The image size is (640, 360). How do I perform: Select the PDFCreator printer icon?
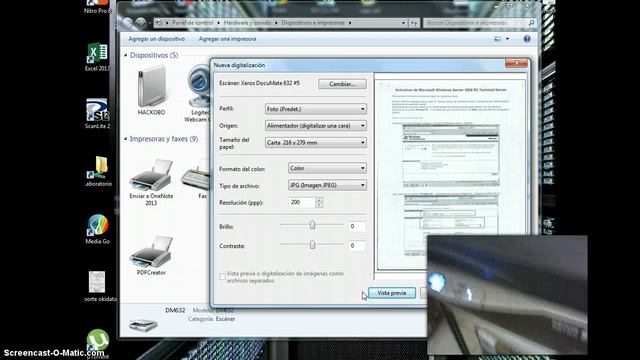coord(151,256)
